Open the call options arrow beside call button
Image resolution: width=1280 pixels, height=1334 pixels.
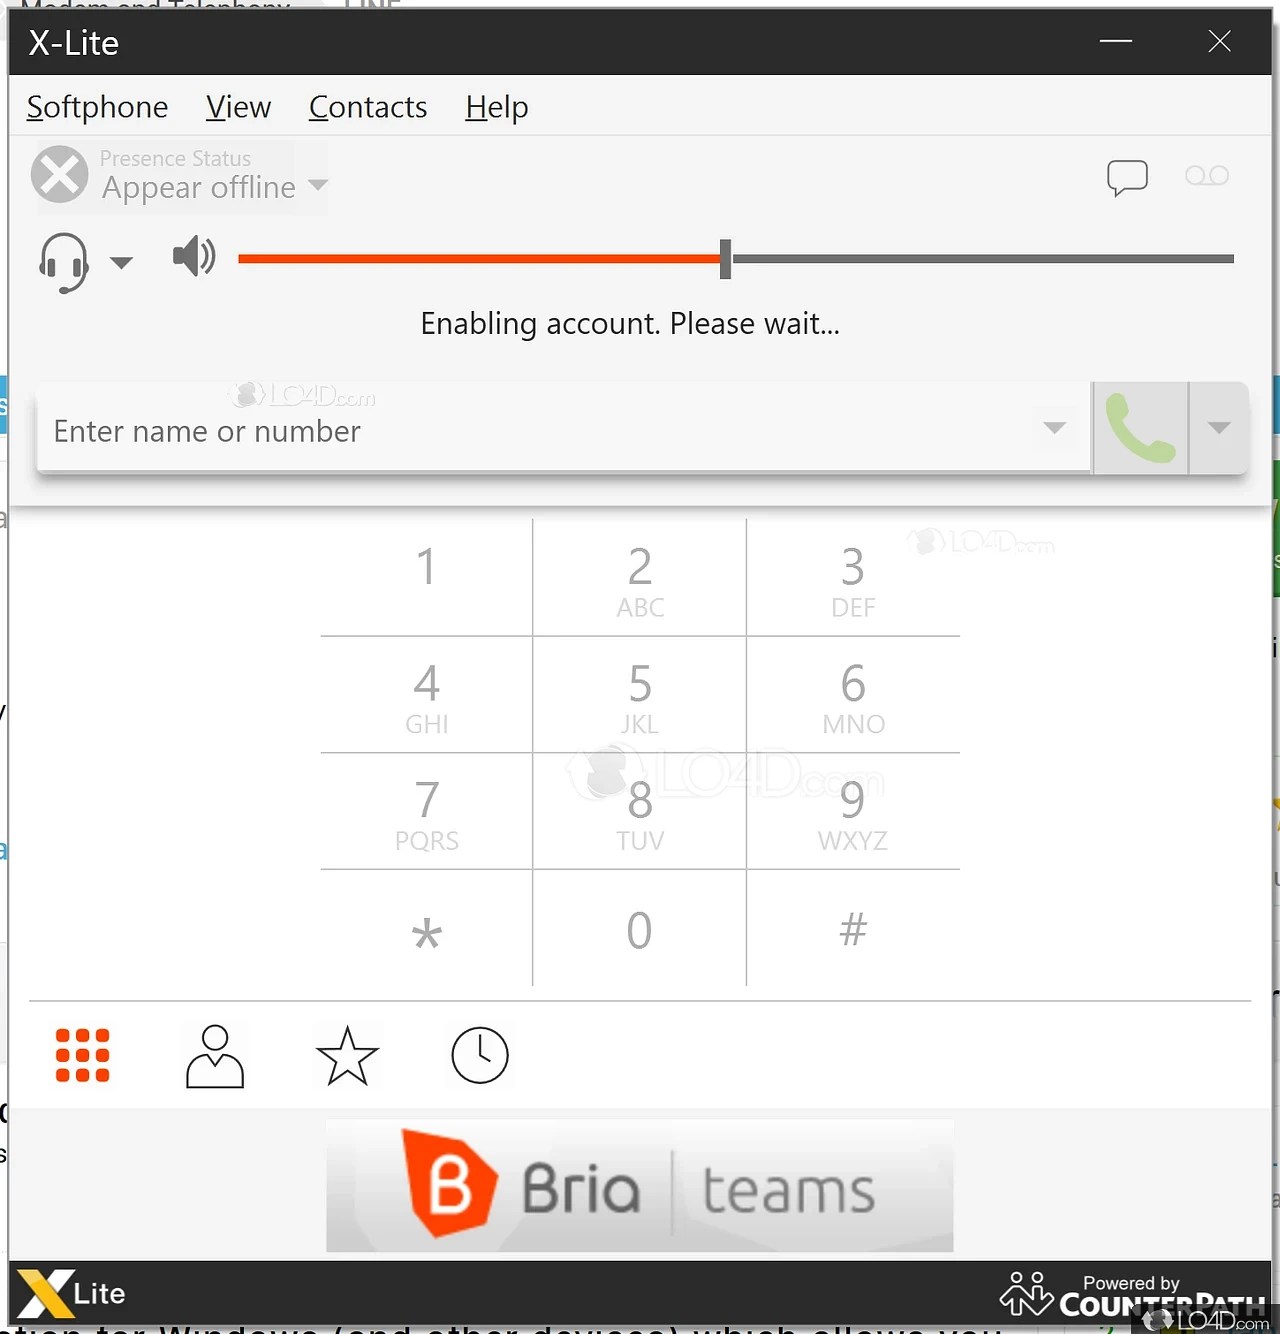coord(1219,428)
